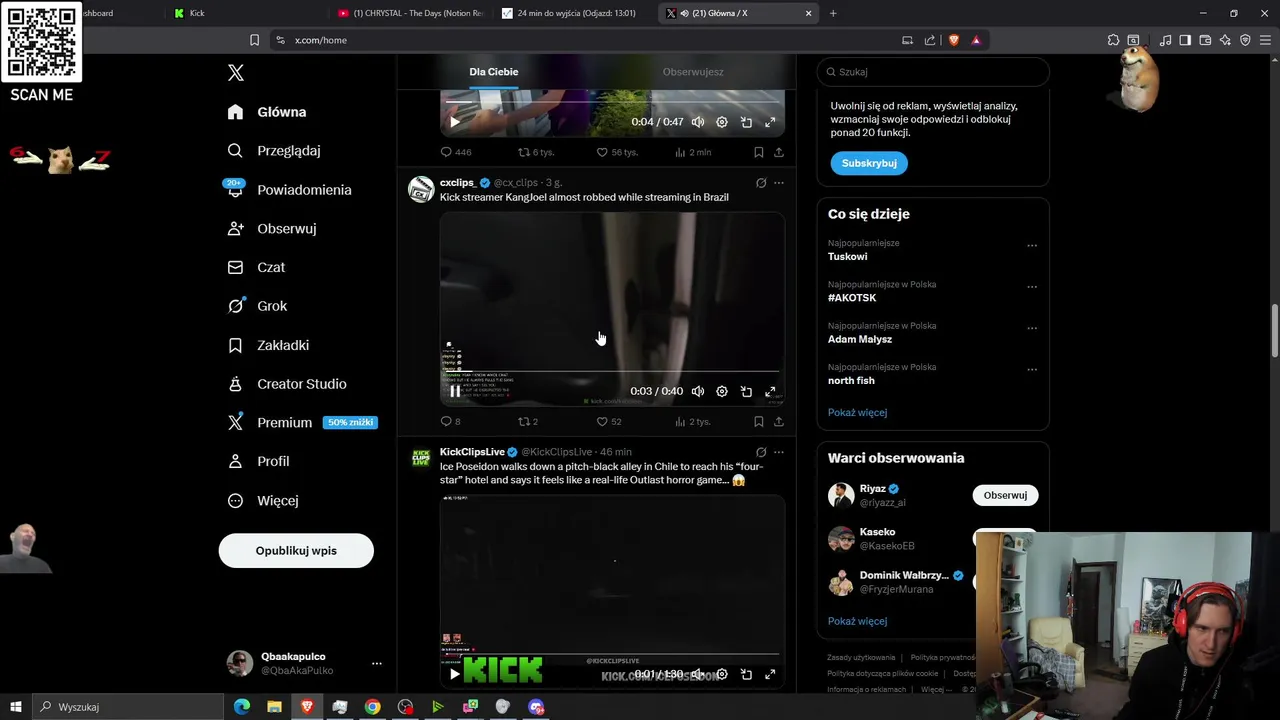Like the cxclips_ post
Viewport: 1280px width, 720px height.
pyautogui.click(x=608, y=422)
